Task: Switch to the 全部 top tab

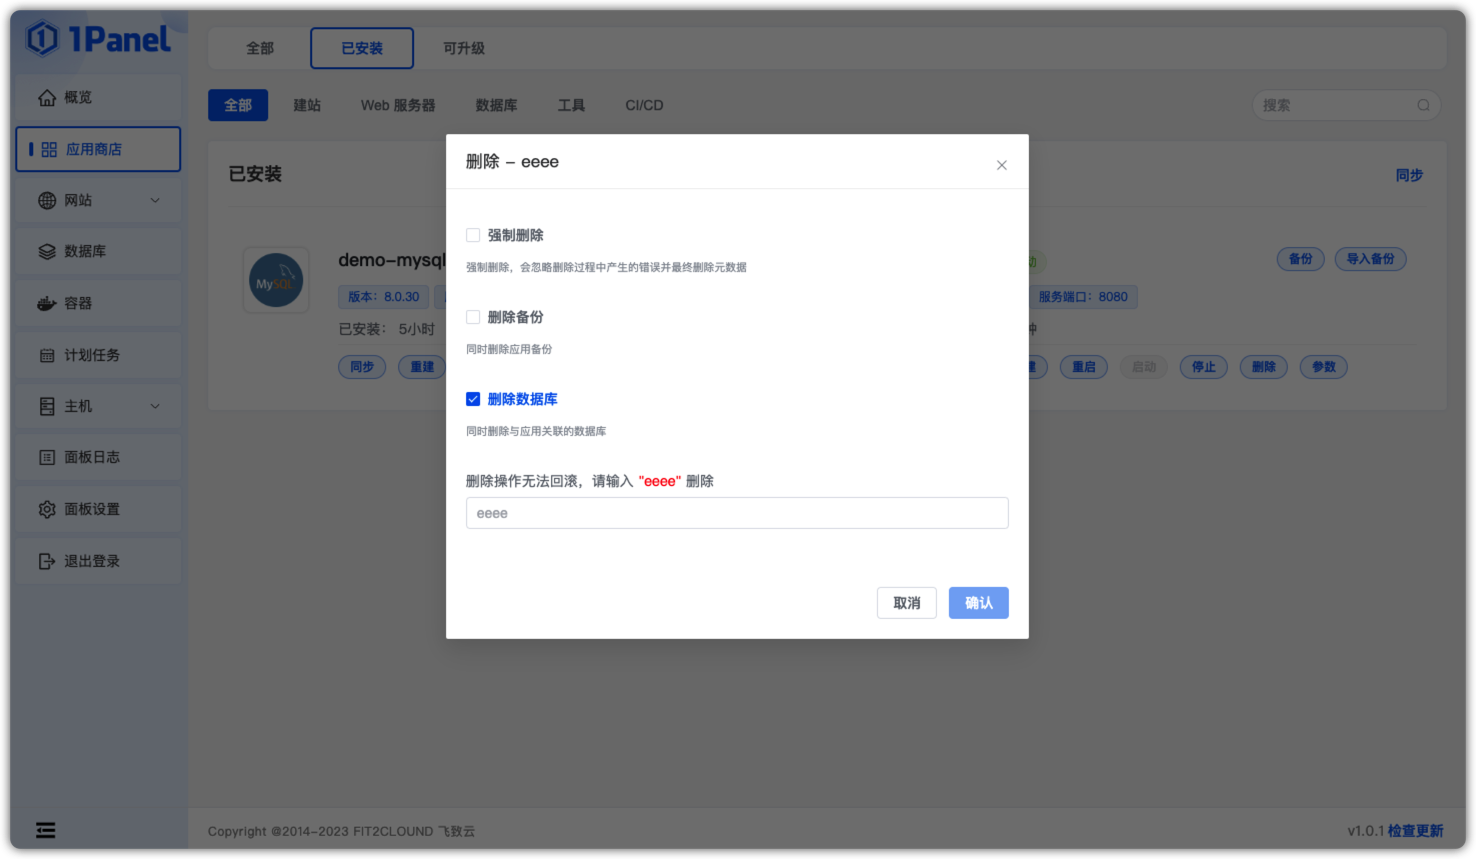Action: 260,48
